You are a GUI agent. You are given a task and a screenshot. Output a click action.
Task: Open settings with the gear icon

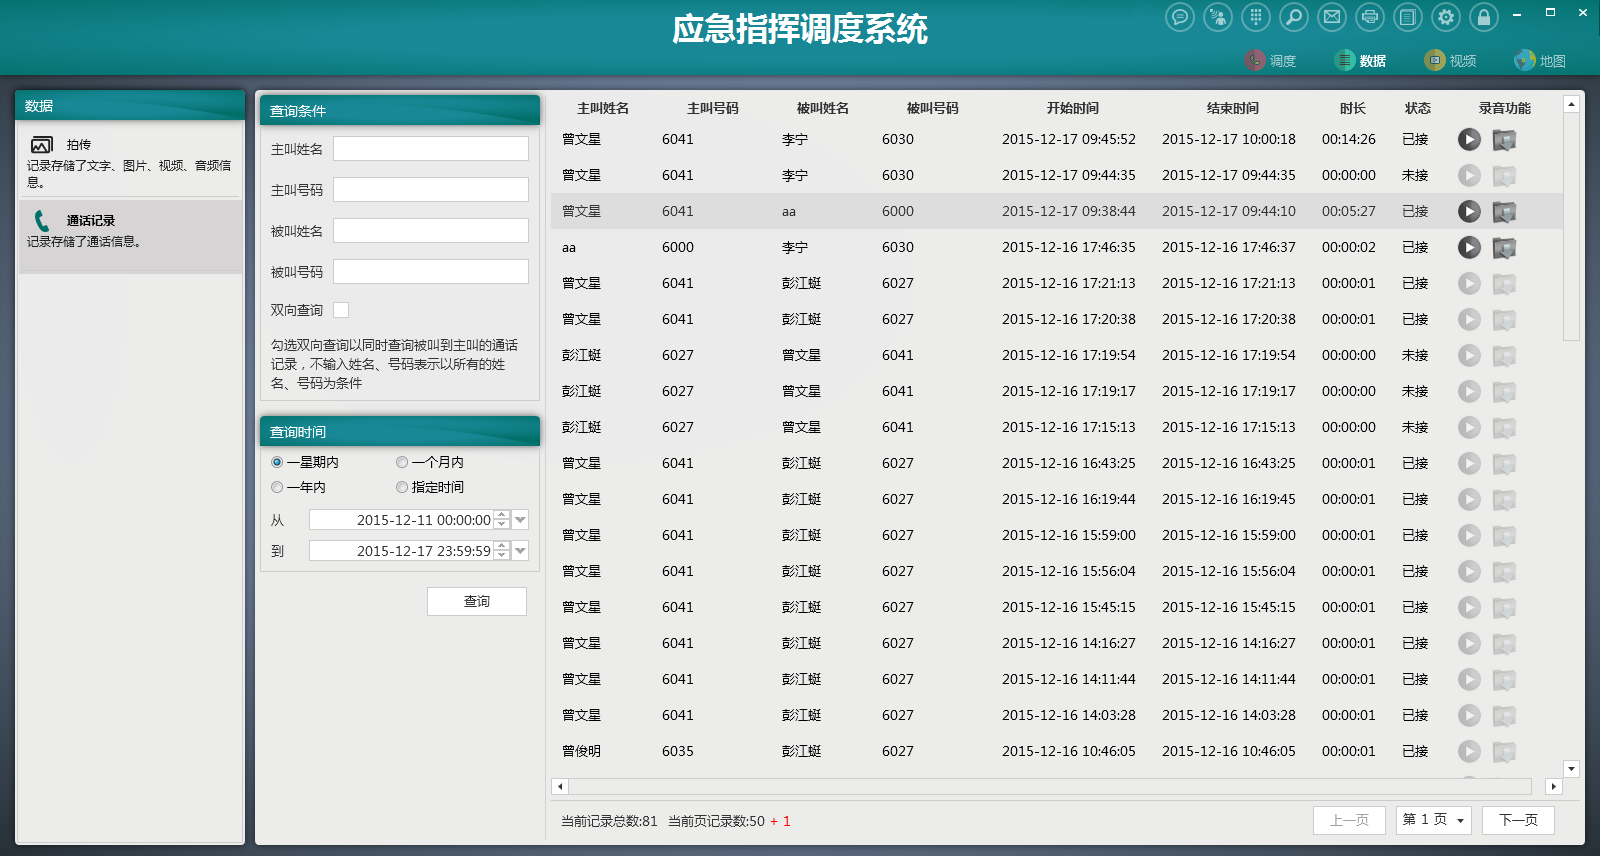[1446, 17]
